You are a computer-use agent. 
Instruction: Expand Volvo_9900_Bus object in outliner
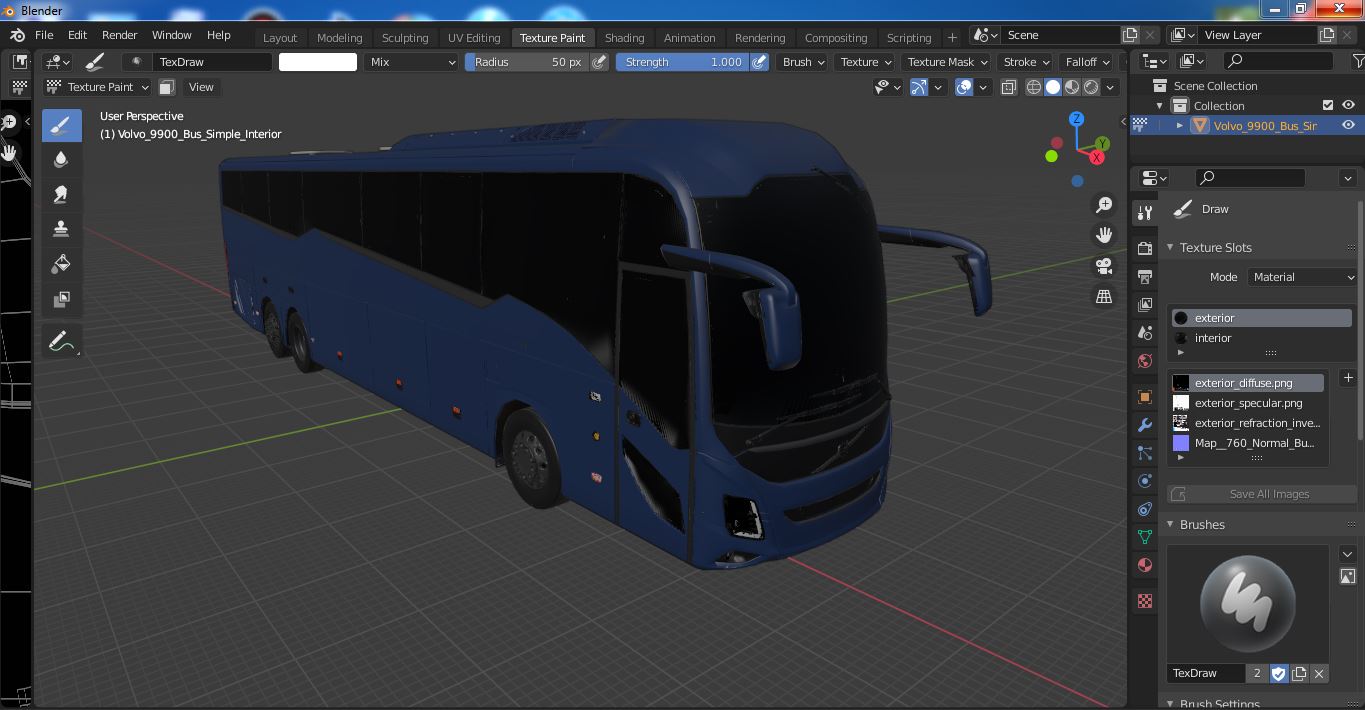click(x=1180, y=125)
